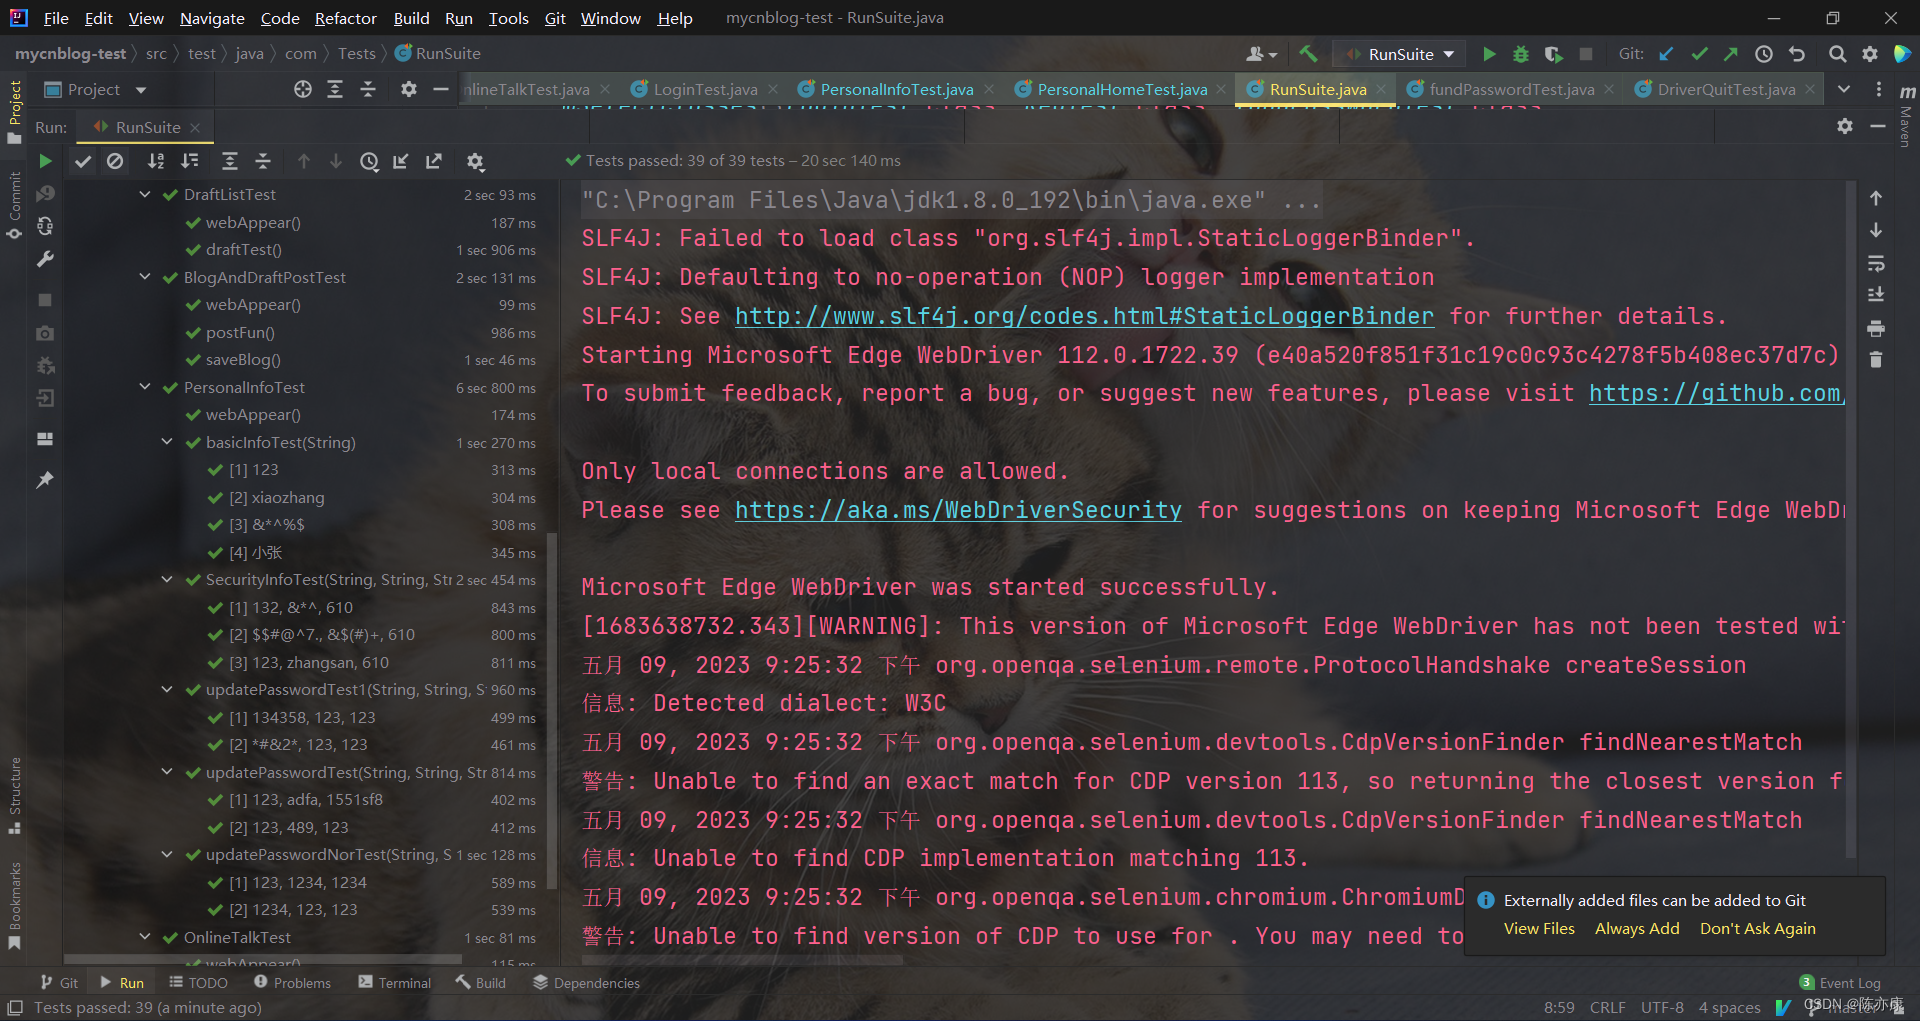Pin the Run tab
Screen dimensions: 1920x1021
(x=45, y=480)
